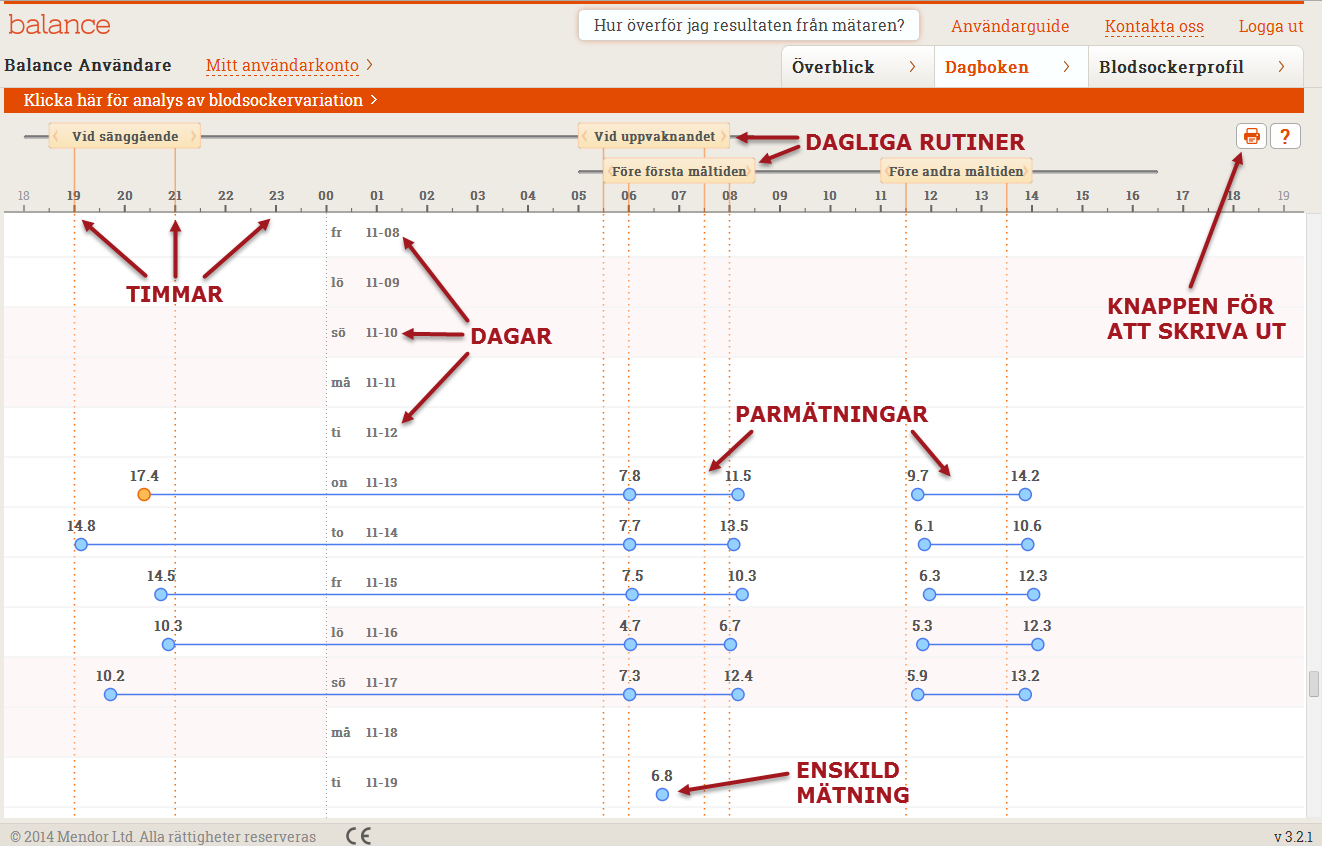Click the Mendor Ltd copyright text
Viewport: 1322px width, 846px height.
163,836
